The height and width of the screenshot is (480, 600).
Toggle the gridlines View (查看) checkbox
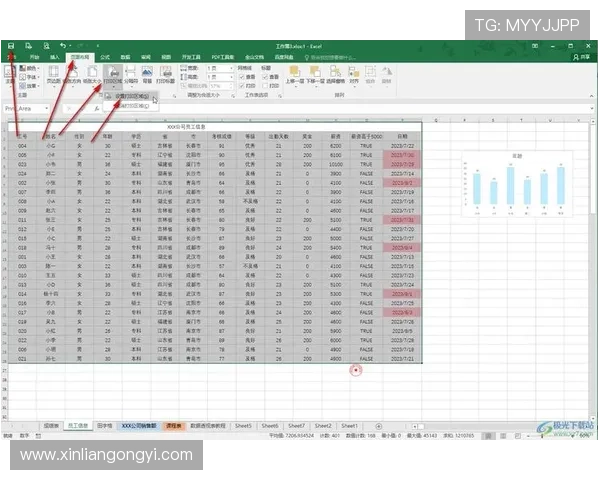point(241,76)
